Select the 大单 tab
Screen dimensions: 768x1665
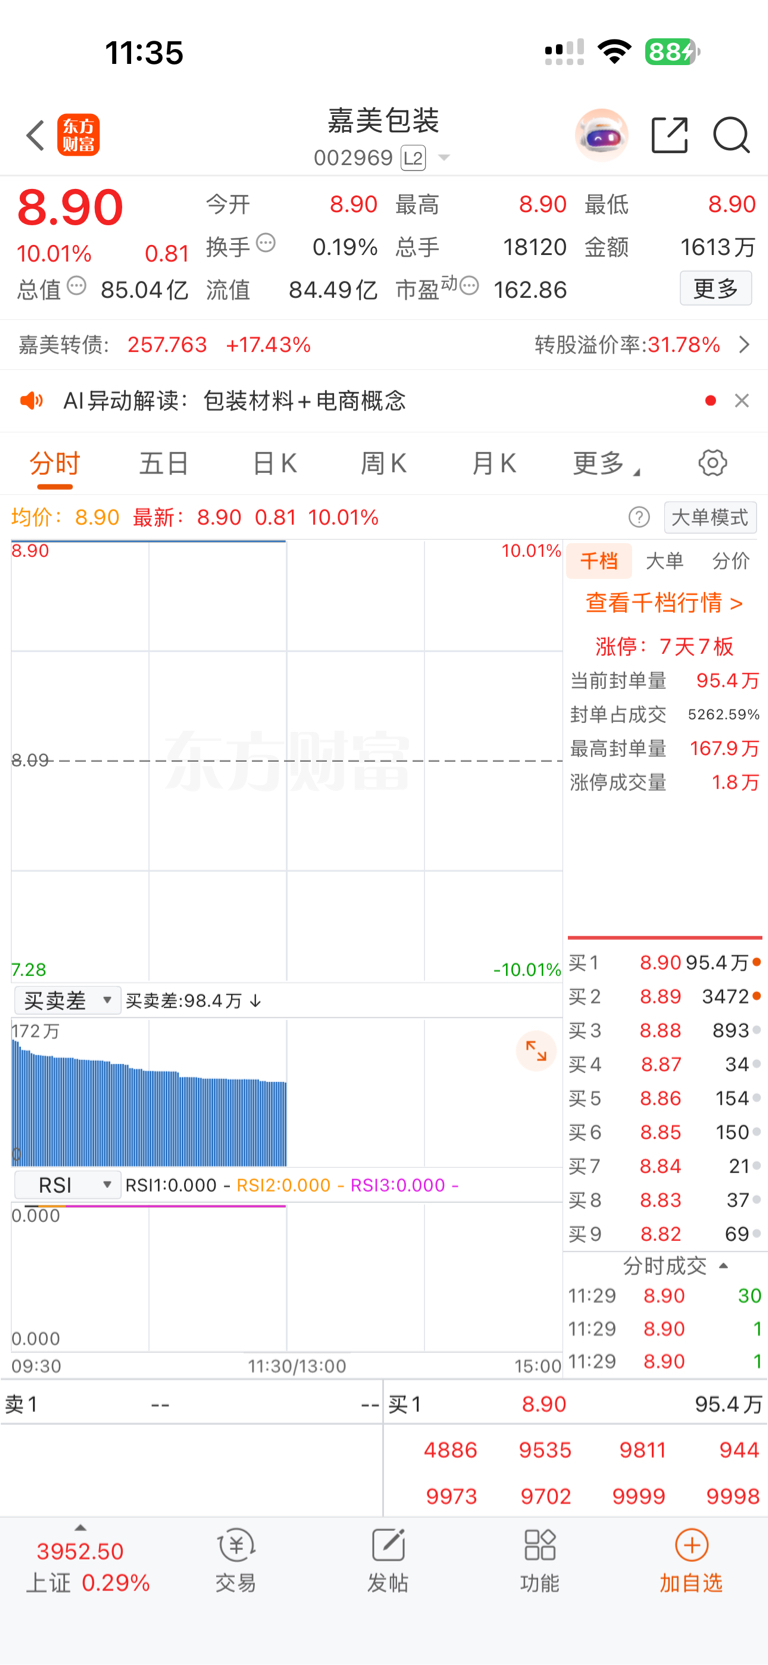tap(665, 561)
